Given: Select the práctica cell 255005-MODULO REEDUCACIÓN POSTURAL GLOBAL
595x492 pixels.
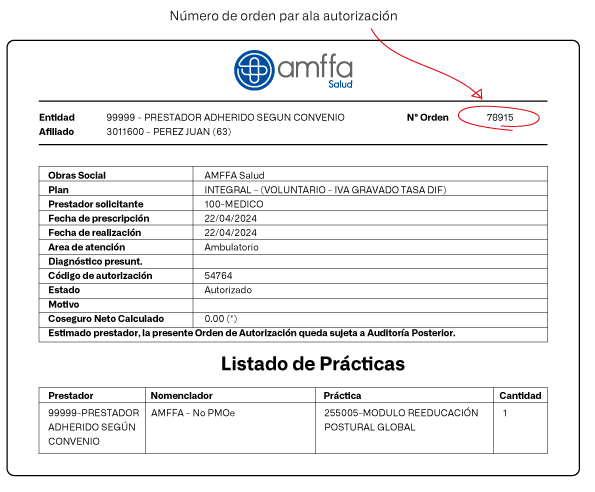Looking at the screenshot, I should pos(401,420).
